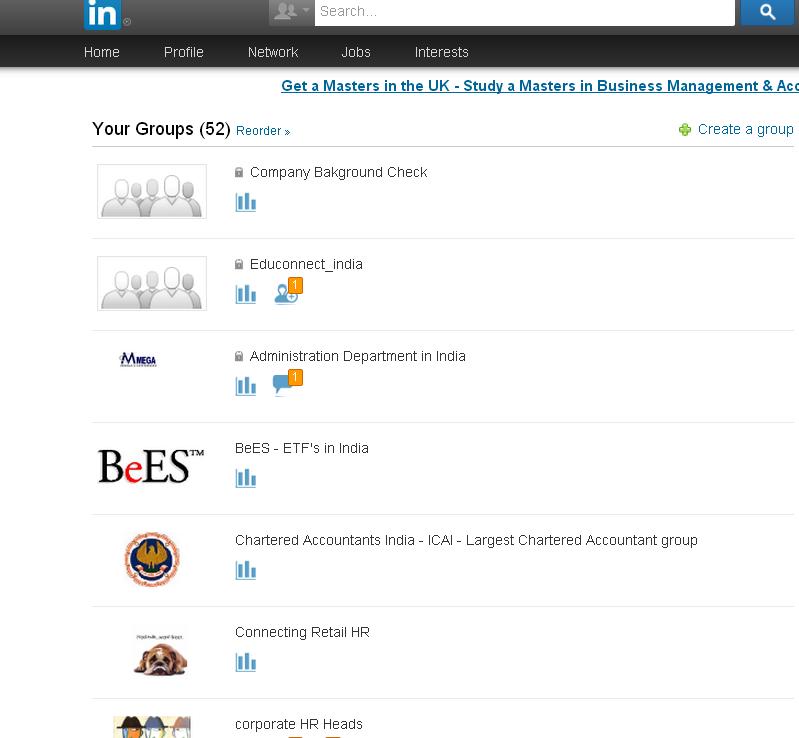Open the Jobs menu

pyautogui.click(x=356, y=52)
